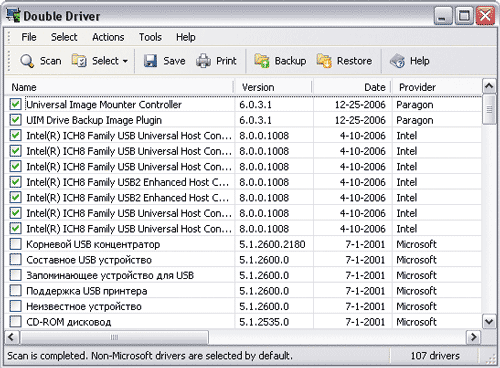Screen dimensions: 500x368
Task: Check the Составное USB устройство driver
Action: 15,259
